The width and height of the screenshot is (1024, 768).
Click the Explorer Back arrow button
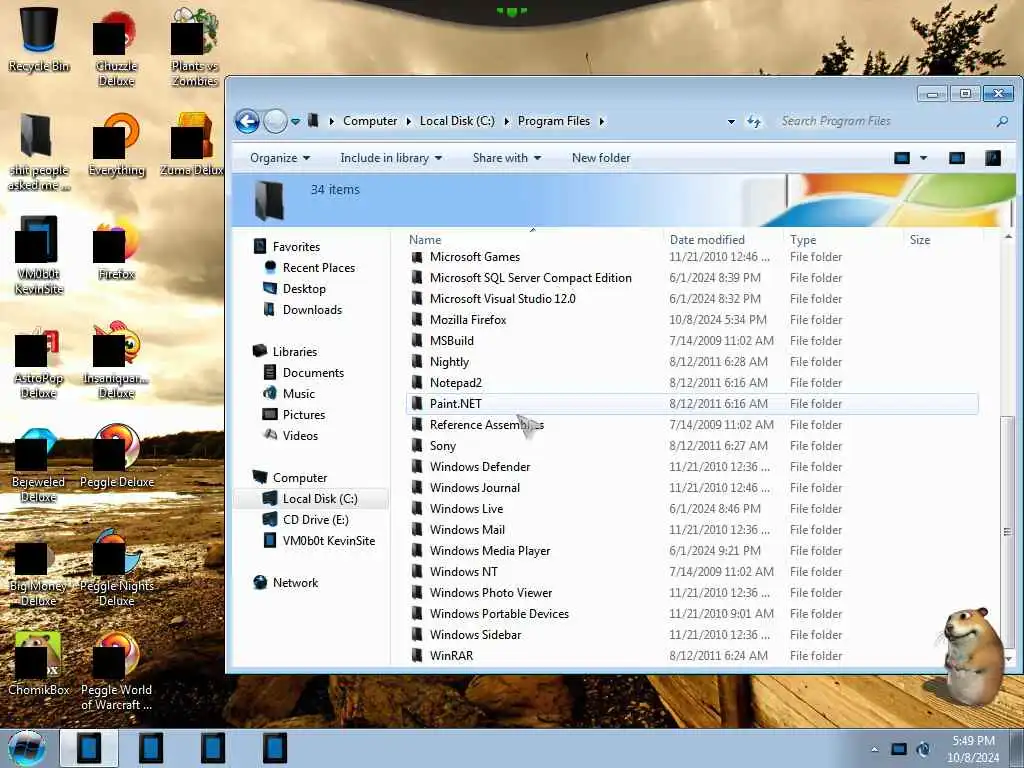coord(247,121)
